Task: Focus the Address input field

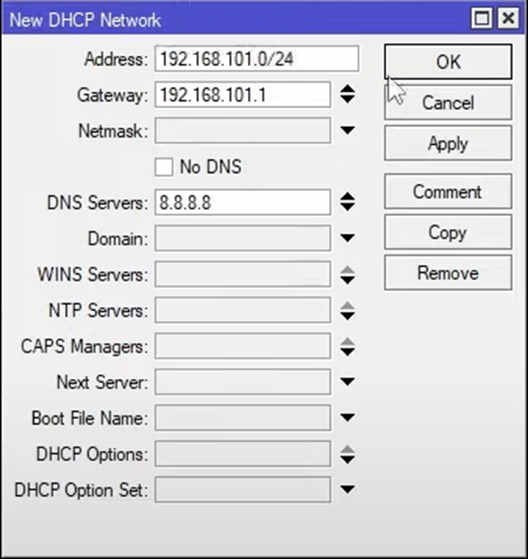Action: coord(257,58)
